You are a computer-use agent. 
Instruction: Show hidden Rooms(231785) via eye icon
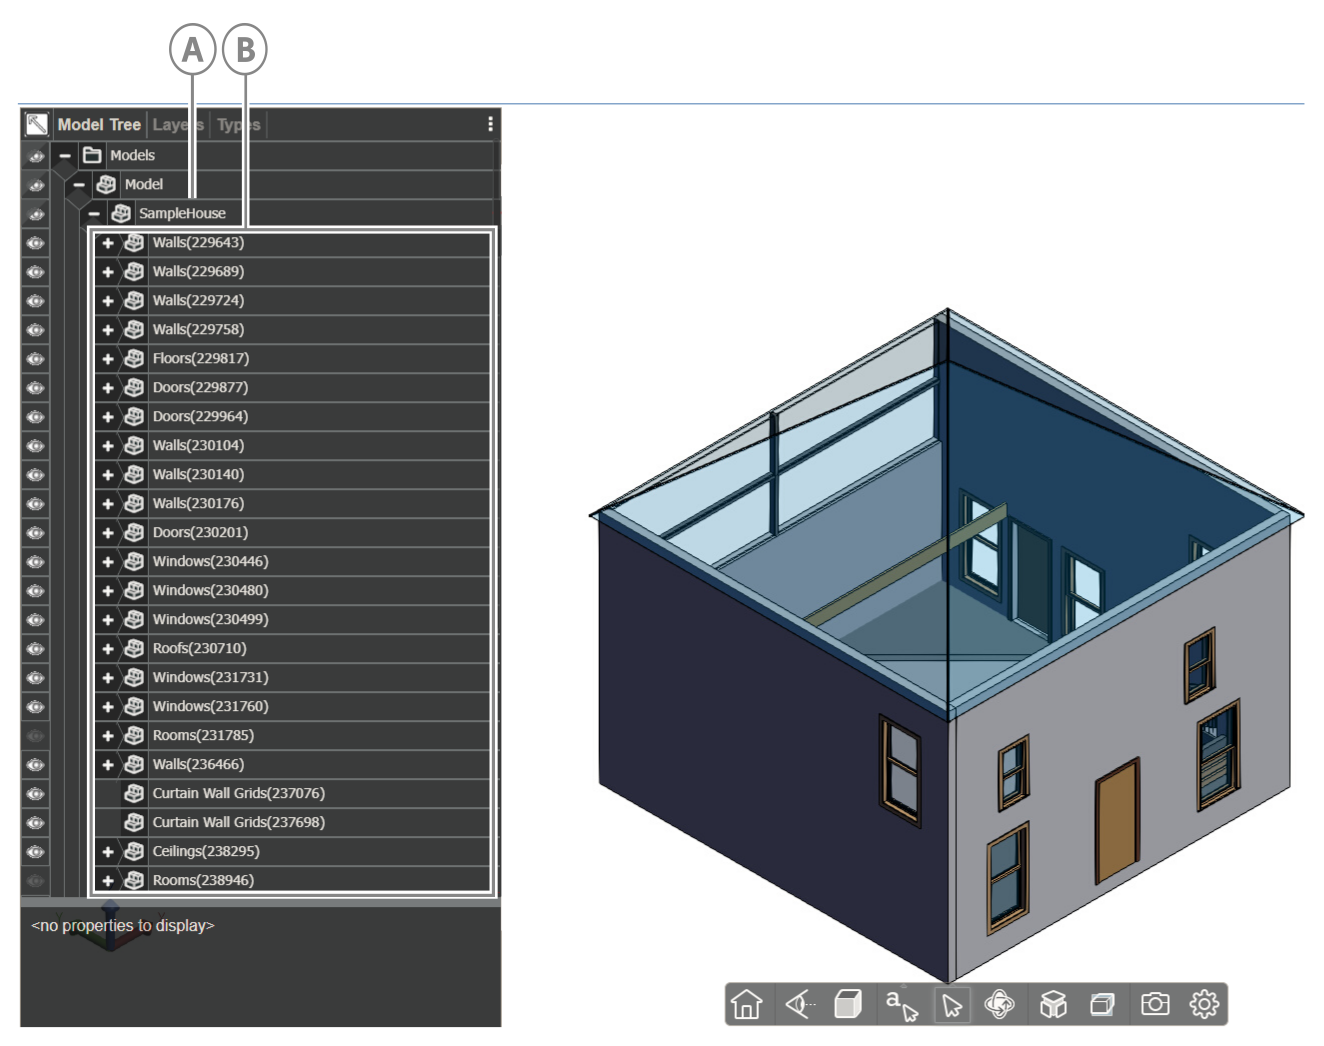[x=36, y=736]
